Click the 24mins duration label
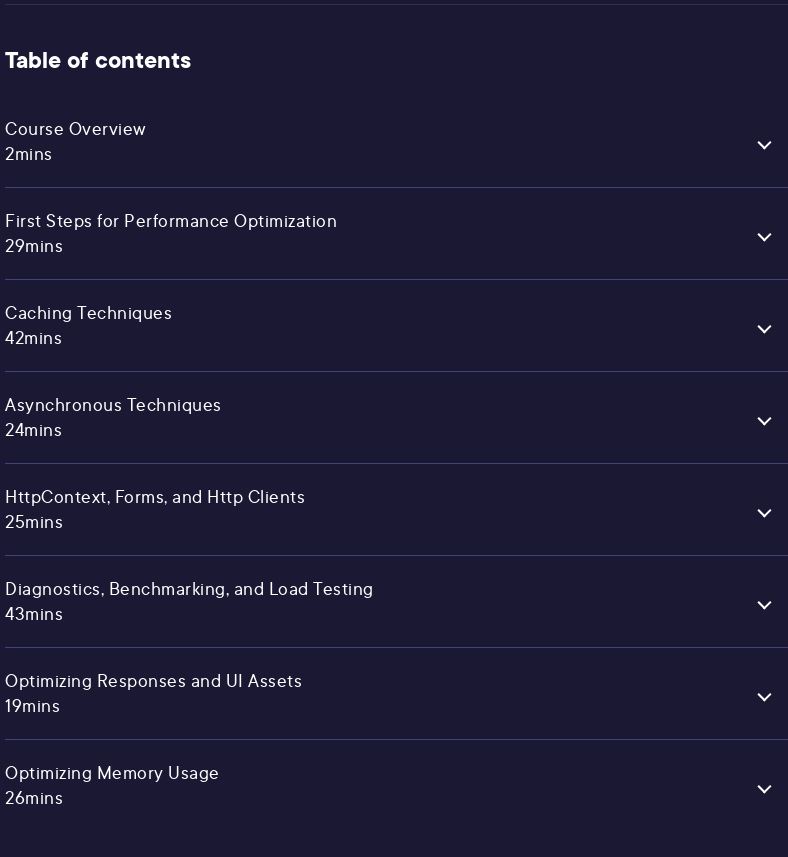The image size is (788, 857). [x=33, y=431]
